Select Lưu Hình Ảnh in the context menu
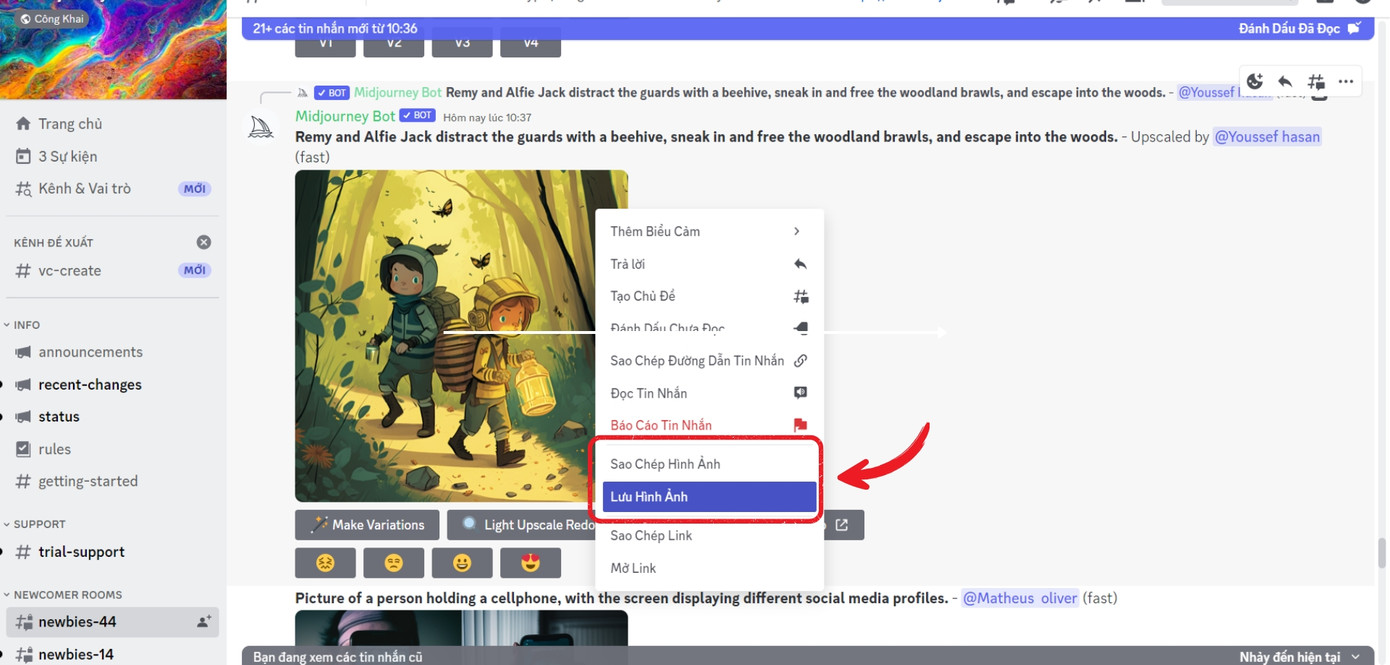Screen dimensions: 1390x665 click(x=709, y=497)
